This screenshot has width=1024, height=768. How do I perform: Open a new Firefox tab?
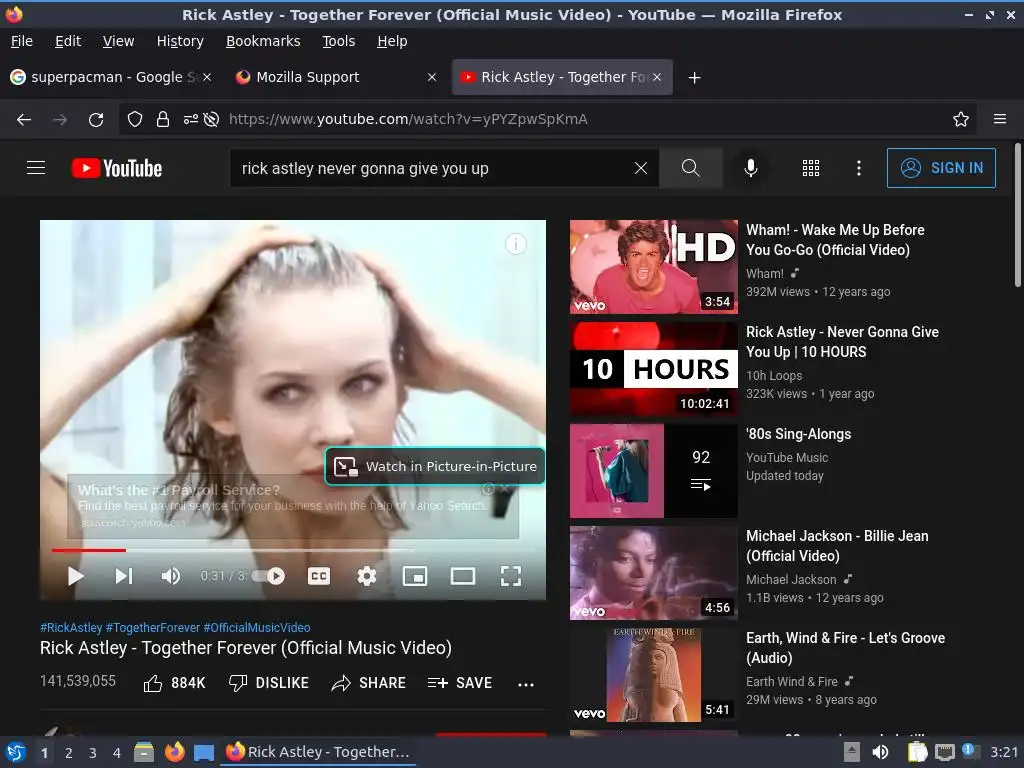694,78
